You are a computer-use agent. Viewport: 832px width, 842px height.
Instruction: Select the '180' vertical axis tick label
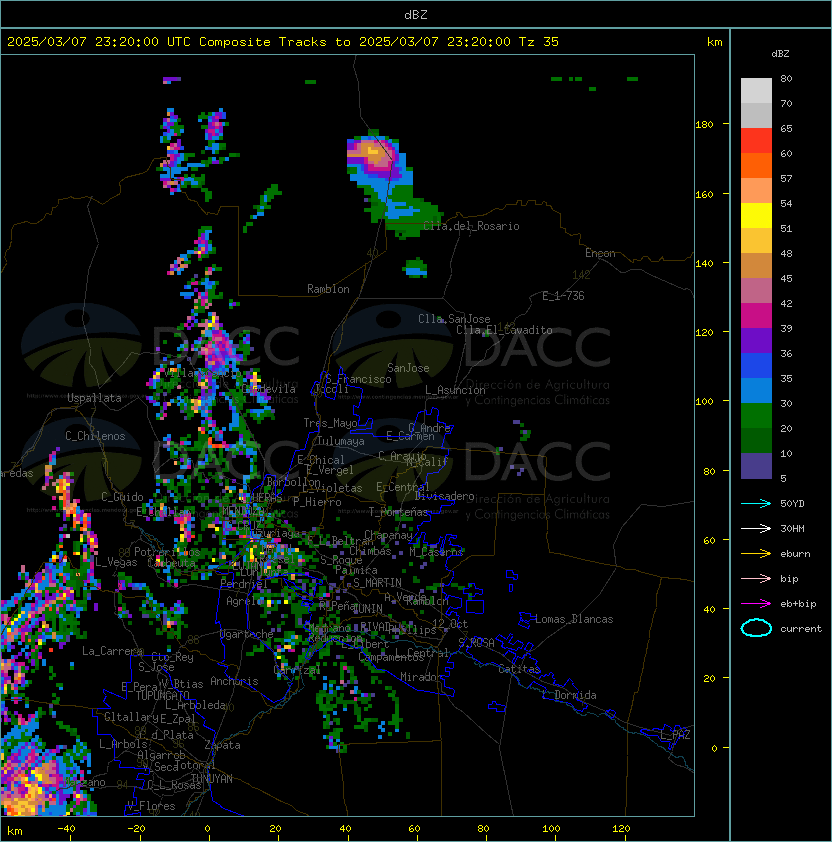(x=704, y=125)
